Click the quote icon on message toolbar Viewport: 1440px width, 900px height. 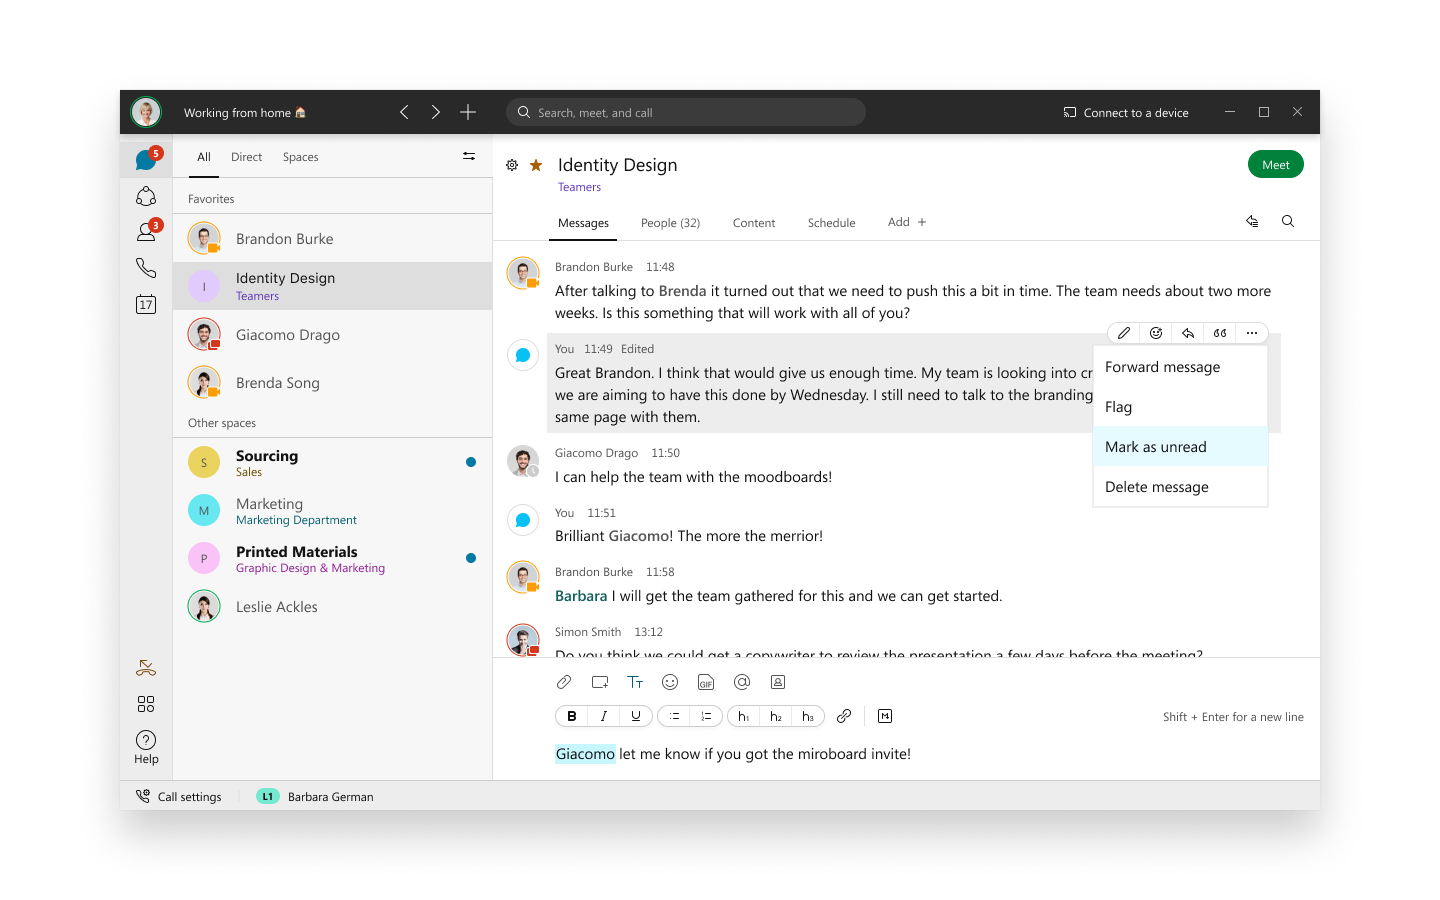1220,333
